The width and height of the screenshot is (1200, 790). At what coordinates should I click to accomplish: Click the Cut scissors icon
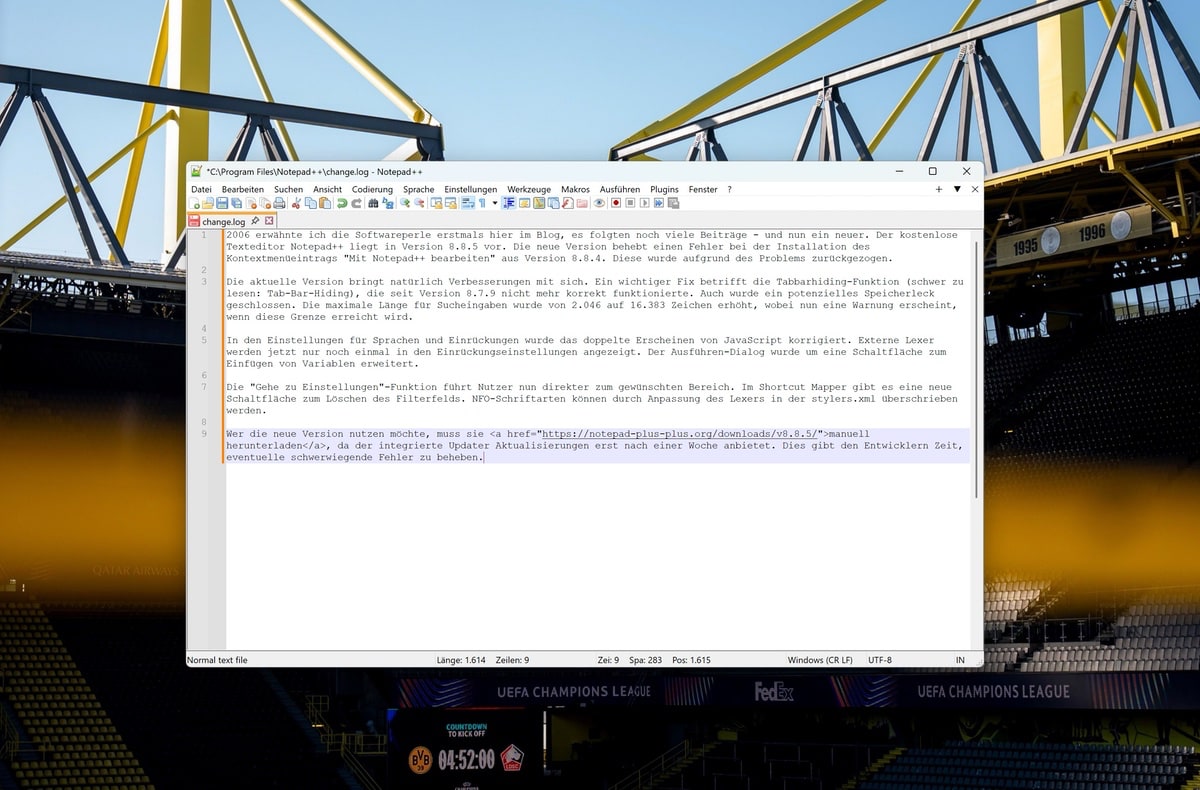click(x=296, y=203)
